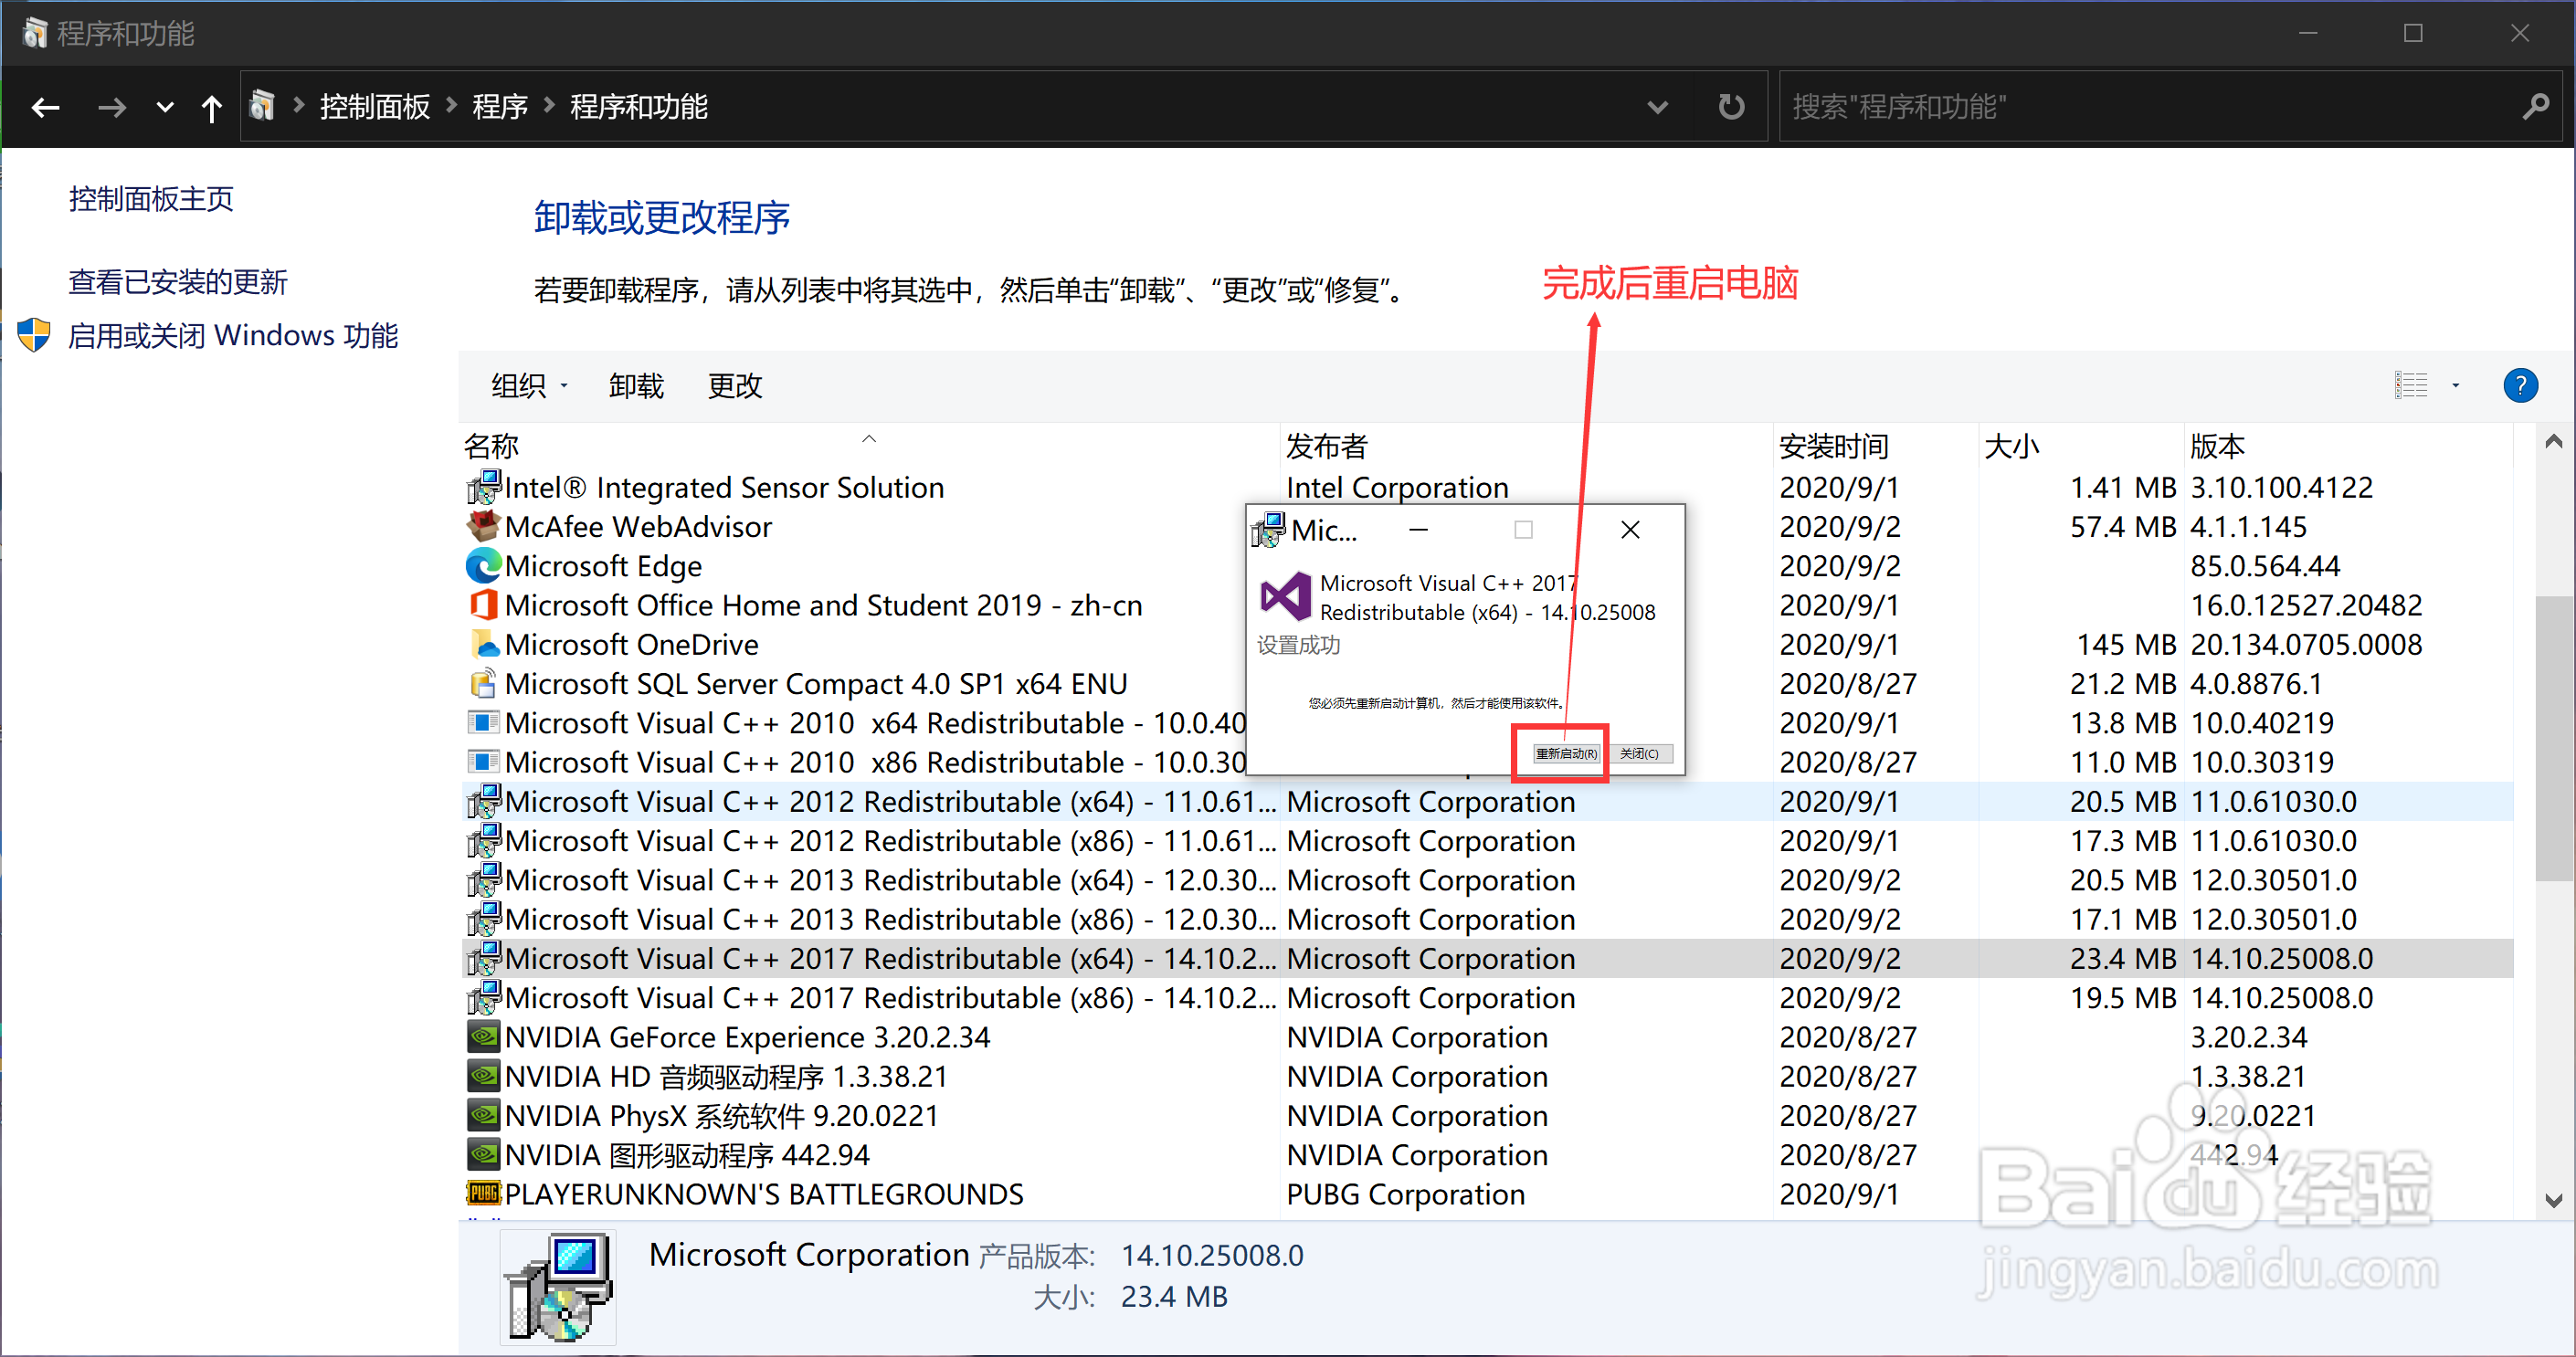The image size is (2576, 1357).
Task: Click the McAfee WebAdvisor program icon
Action: point(484,526)
